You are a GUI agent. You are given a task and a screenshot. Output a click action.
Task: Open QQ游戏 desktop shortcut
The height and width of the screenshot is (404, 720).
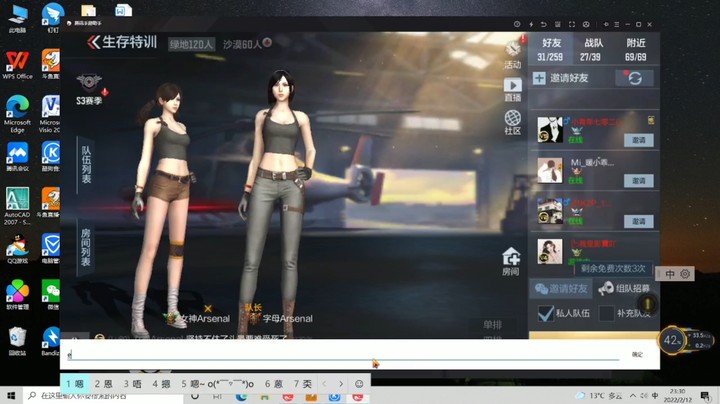coord(17,249)
